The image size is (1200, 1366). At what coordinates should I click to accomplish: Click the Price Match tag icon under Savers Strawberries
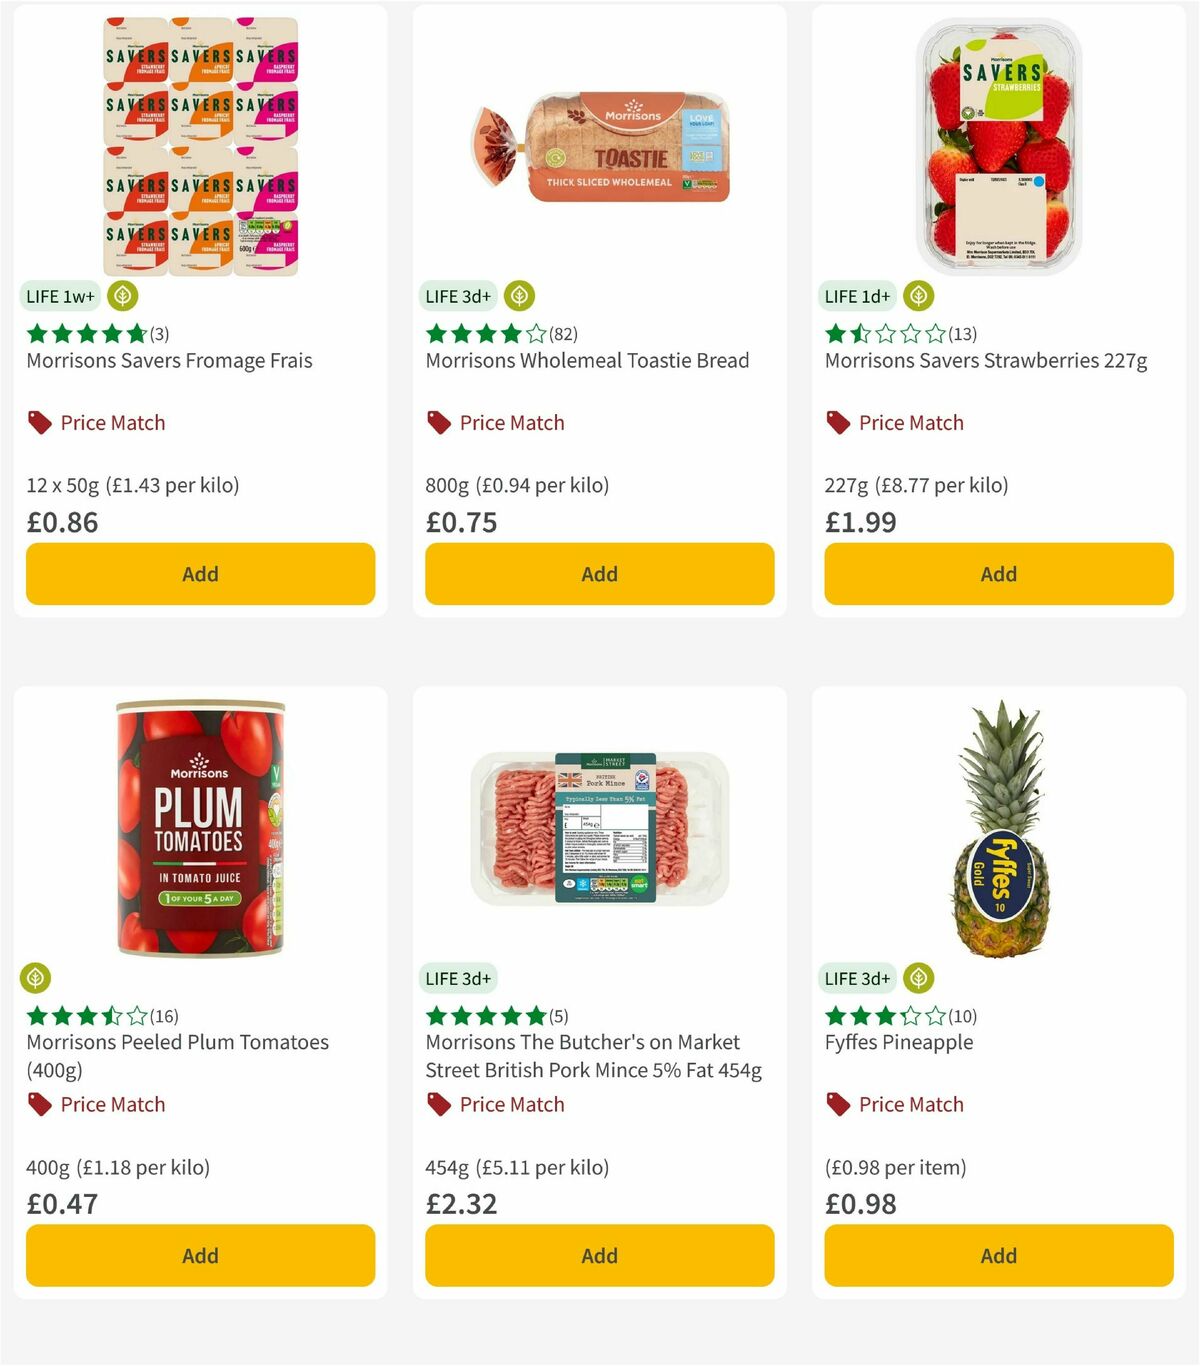tap(837, 422)
